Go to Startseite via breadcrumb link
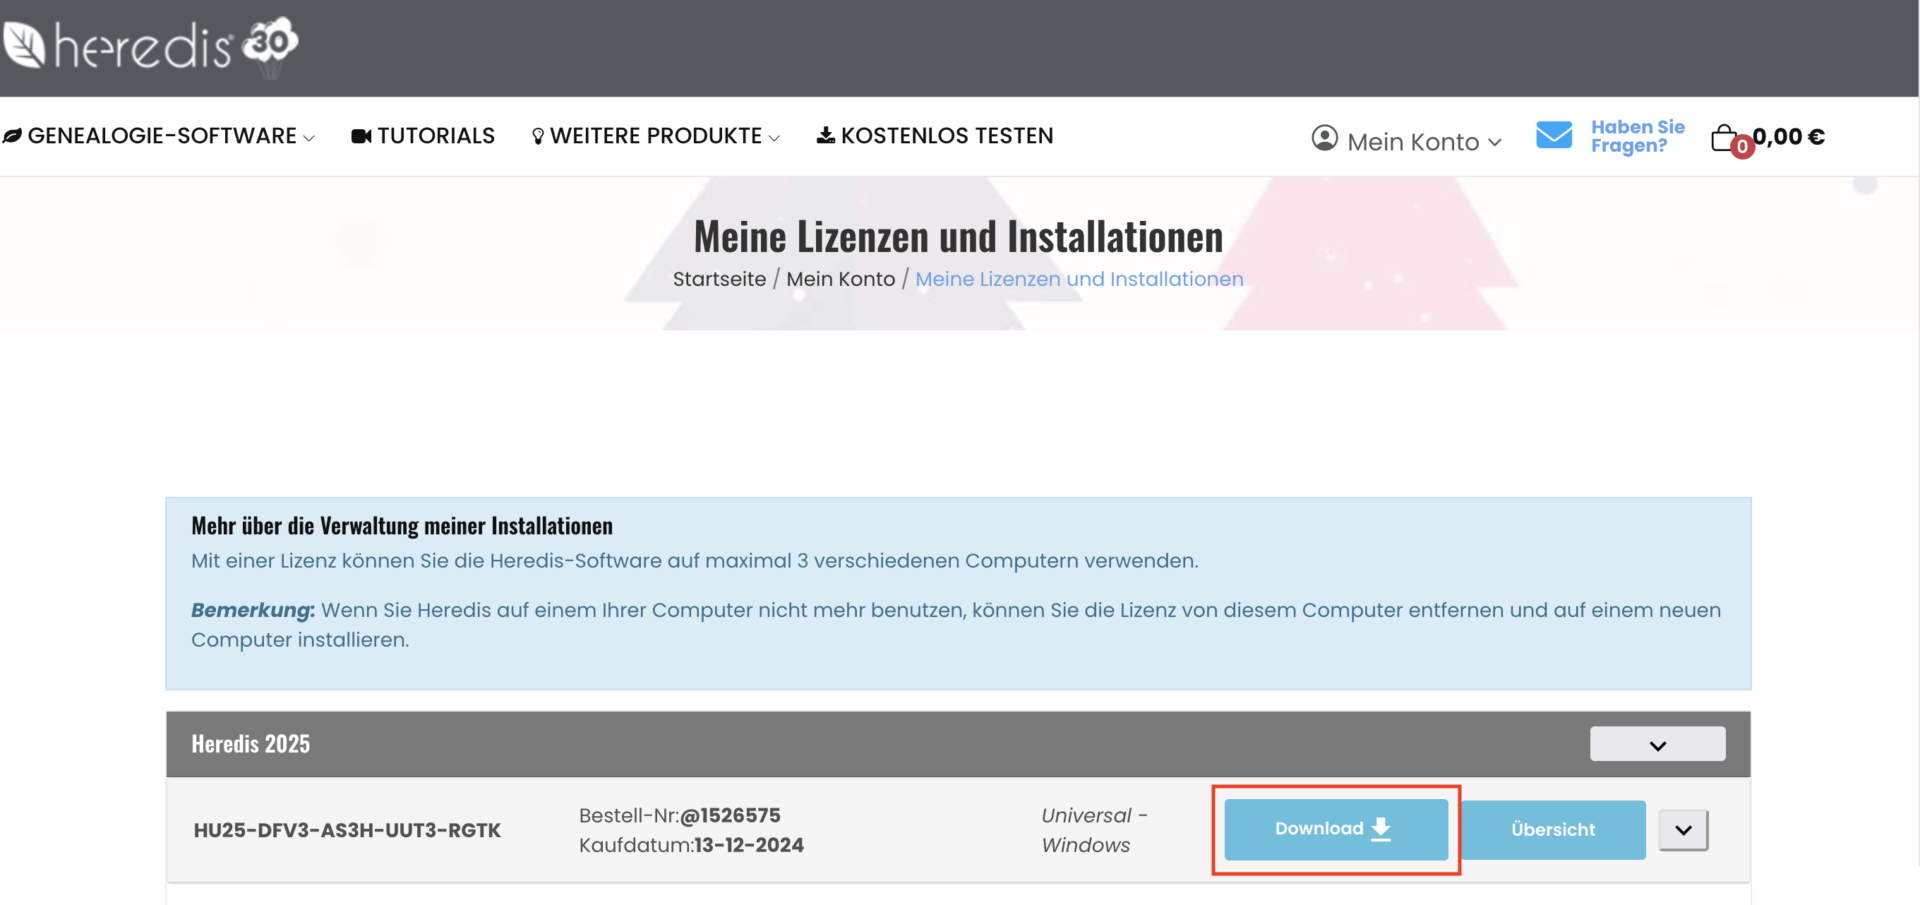This screenshot has width=1920, height=905. [x=719, y=279]
